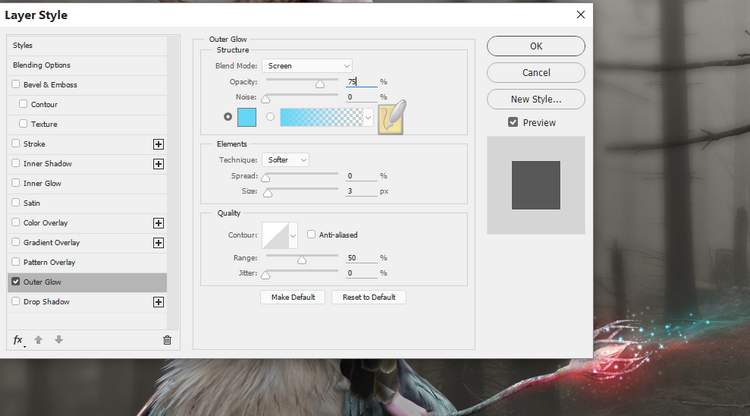The height and width of the screenshot is (416, 750).
Task: Click the Noise slider handle
Action: pyautogui.click(x=266, y=99)
